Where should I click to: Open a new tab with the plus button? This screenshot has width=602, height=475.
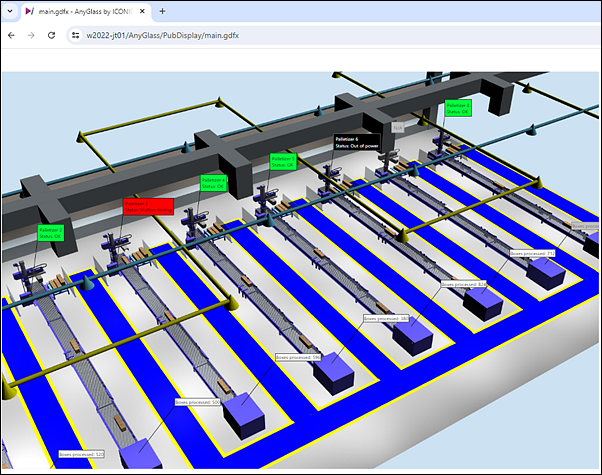162,12
